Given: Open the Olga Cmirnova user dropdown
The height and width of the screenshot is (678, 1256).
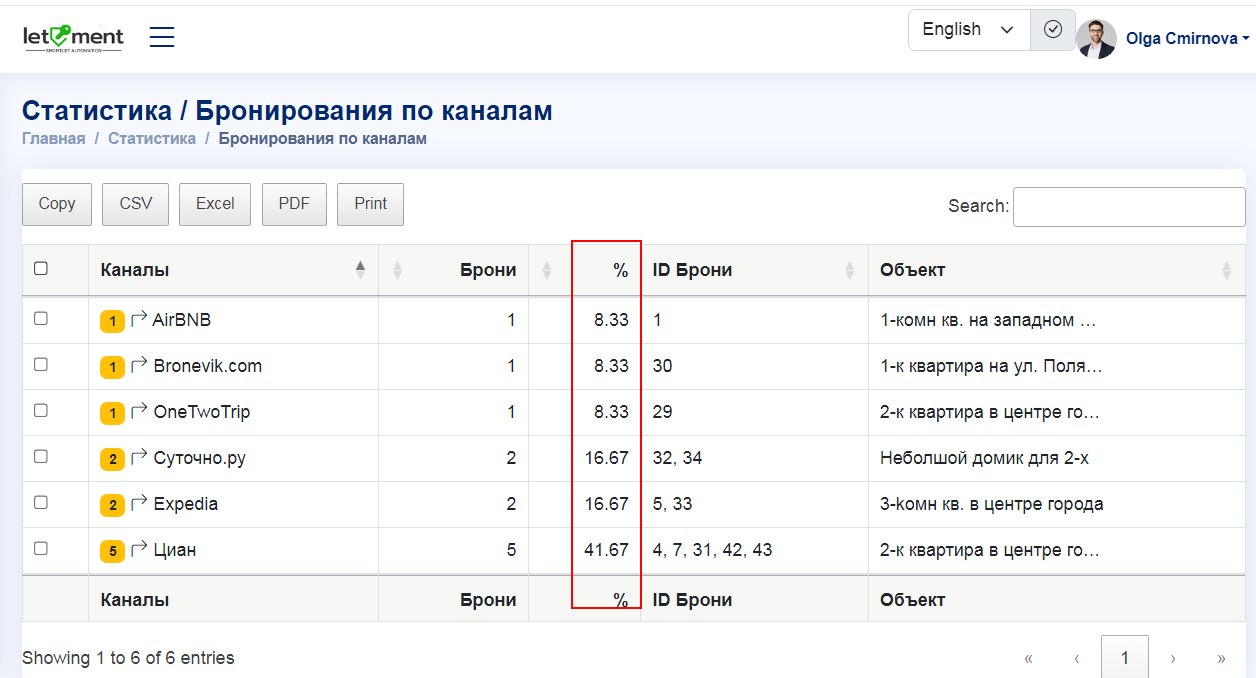Looking at the screenshot, I should pos(1188,39).
